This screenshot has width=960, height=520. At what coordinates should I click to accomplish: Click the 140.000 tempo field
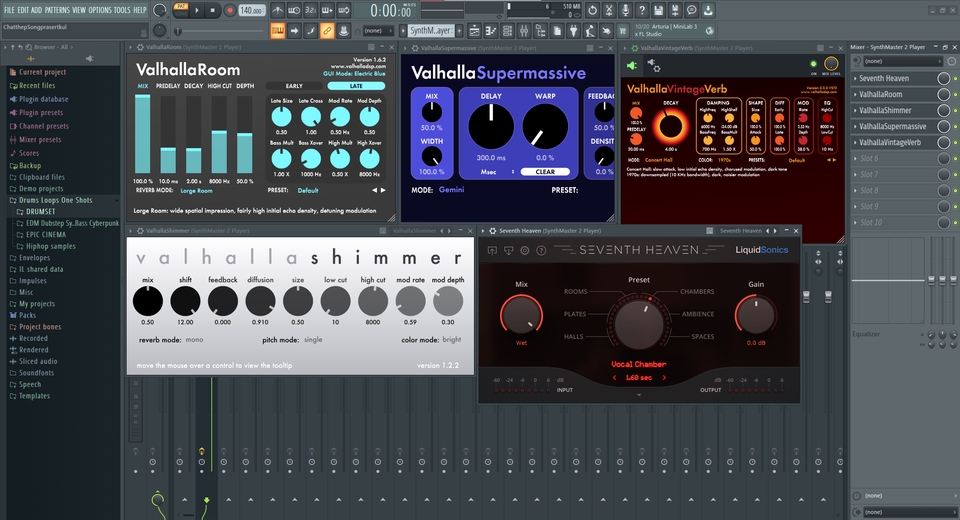[x=251, y=10]
